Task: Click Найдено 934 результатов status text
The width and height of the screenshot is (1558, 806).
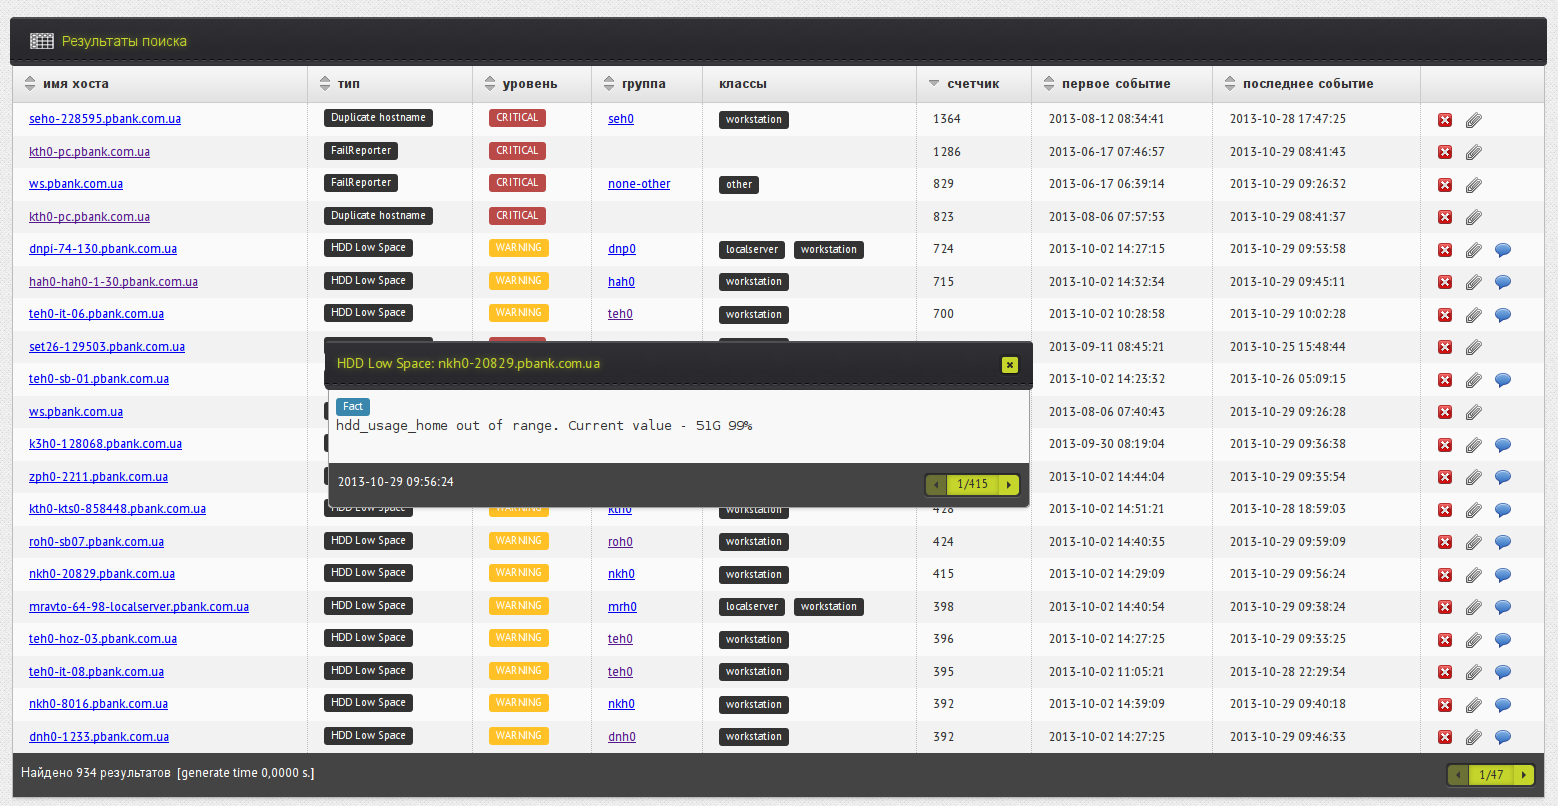Action: click(x=96, y=773)
